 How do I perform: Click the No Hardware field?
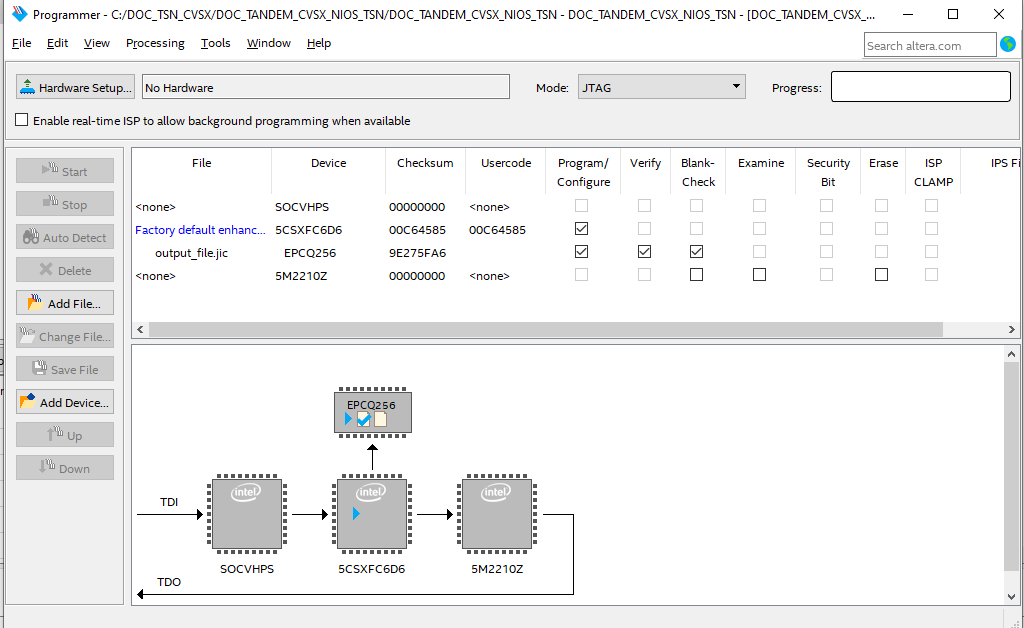click(x=326, y=87)
